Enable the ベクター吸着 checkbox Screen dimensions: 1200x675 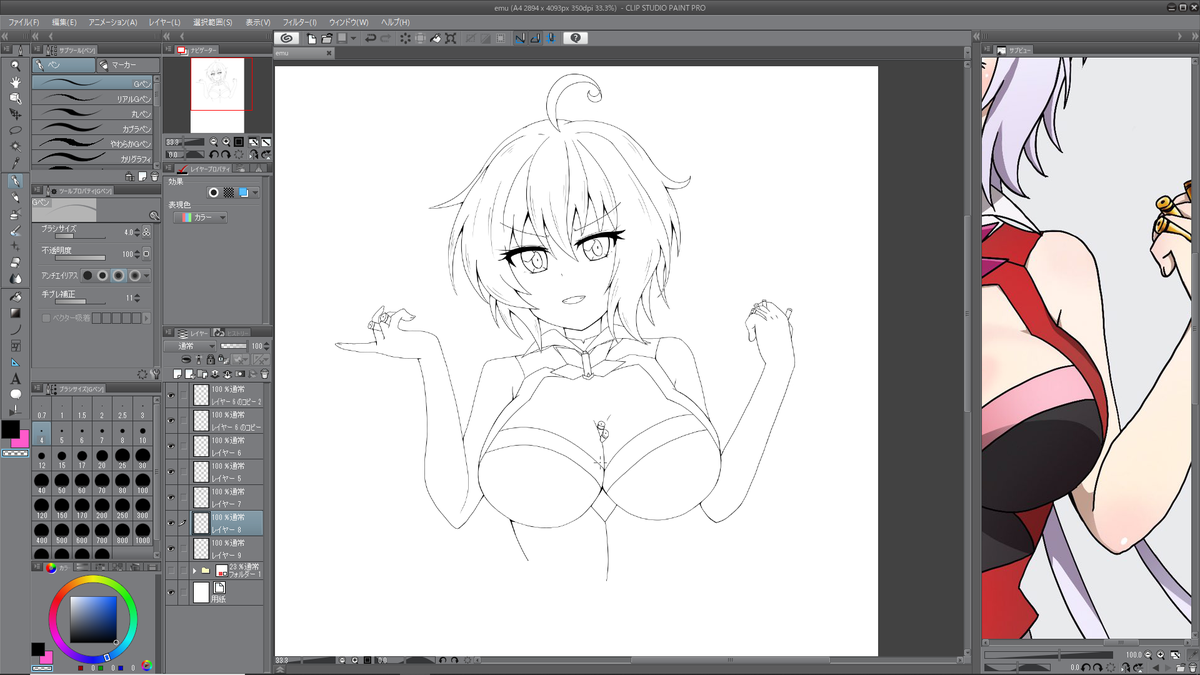point(45,318)
